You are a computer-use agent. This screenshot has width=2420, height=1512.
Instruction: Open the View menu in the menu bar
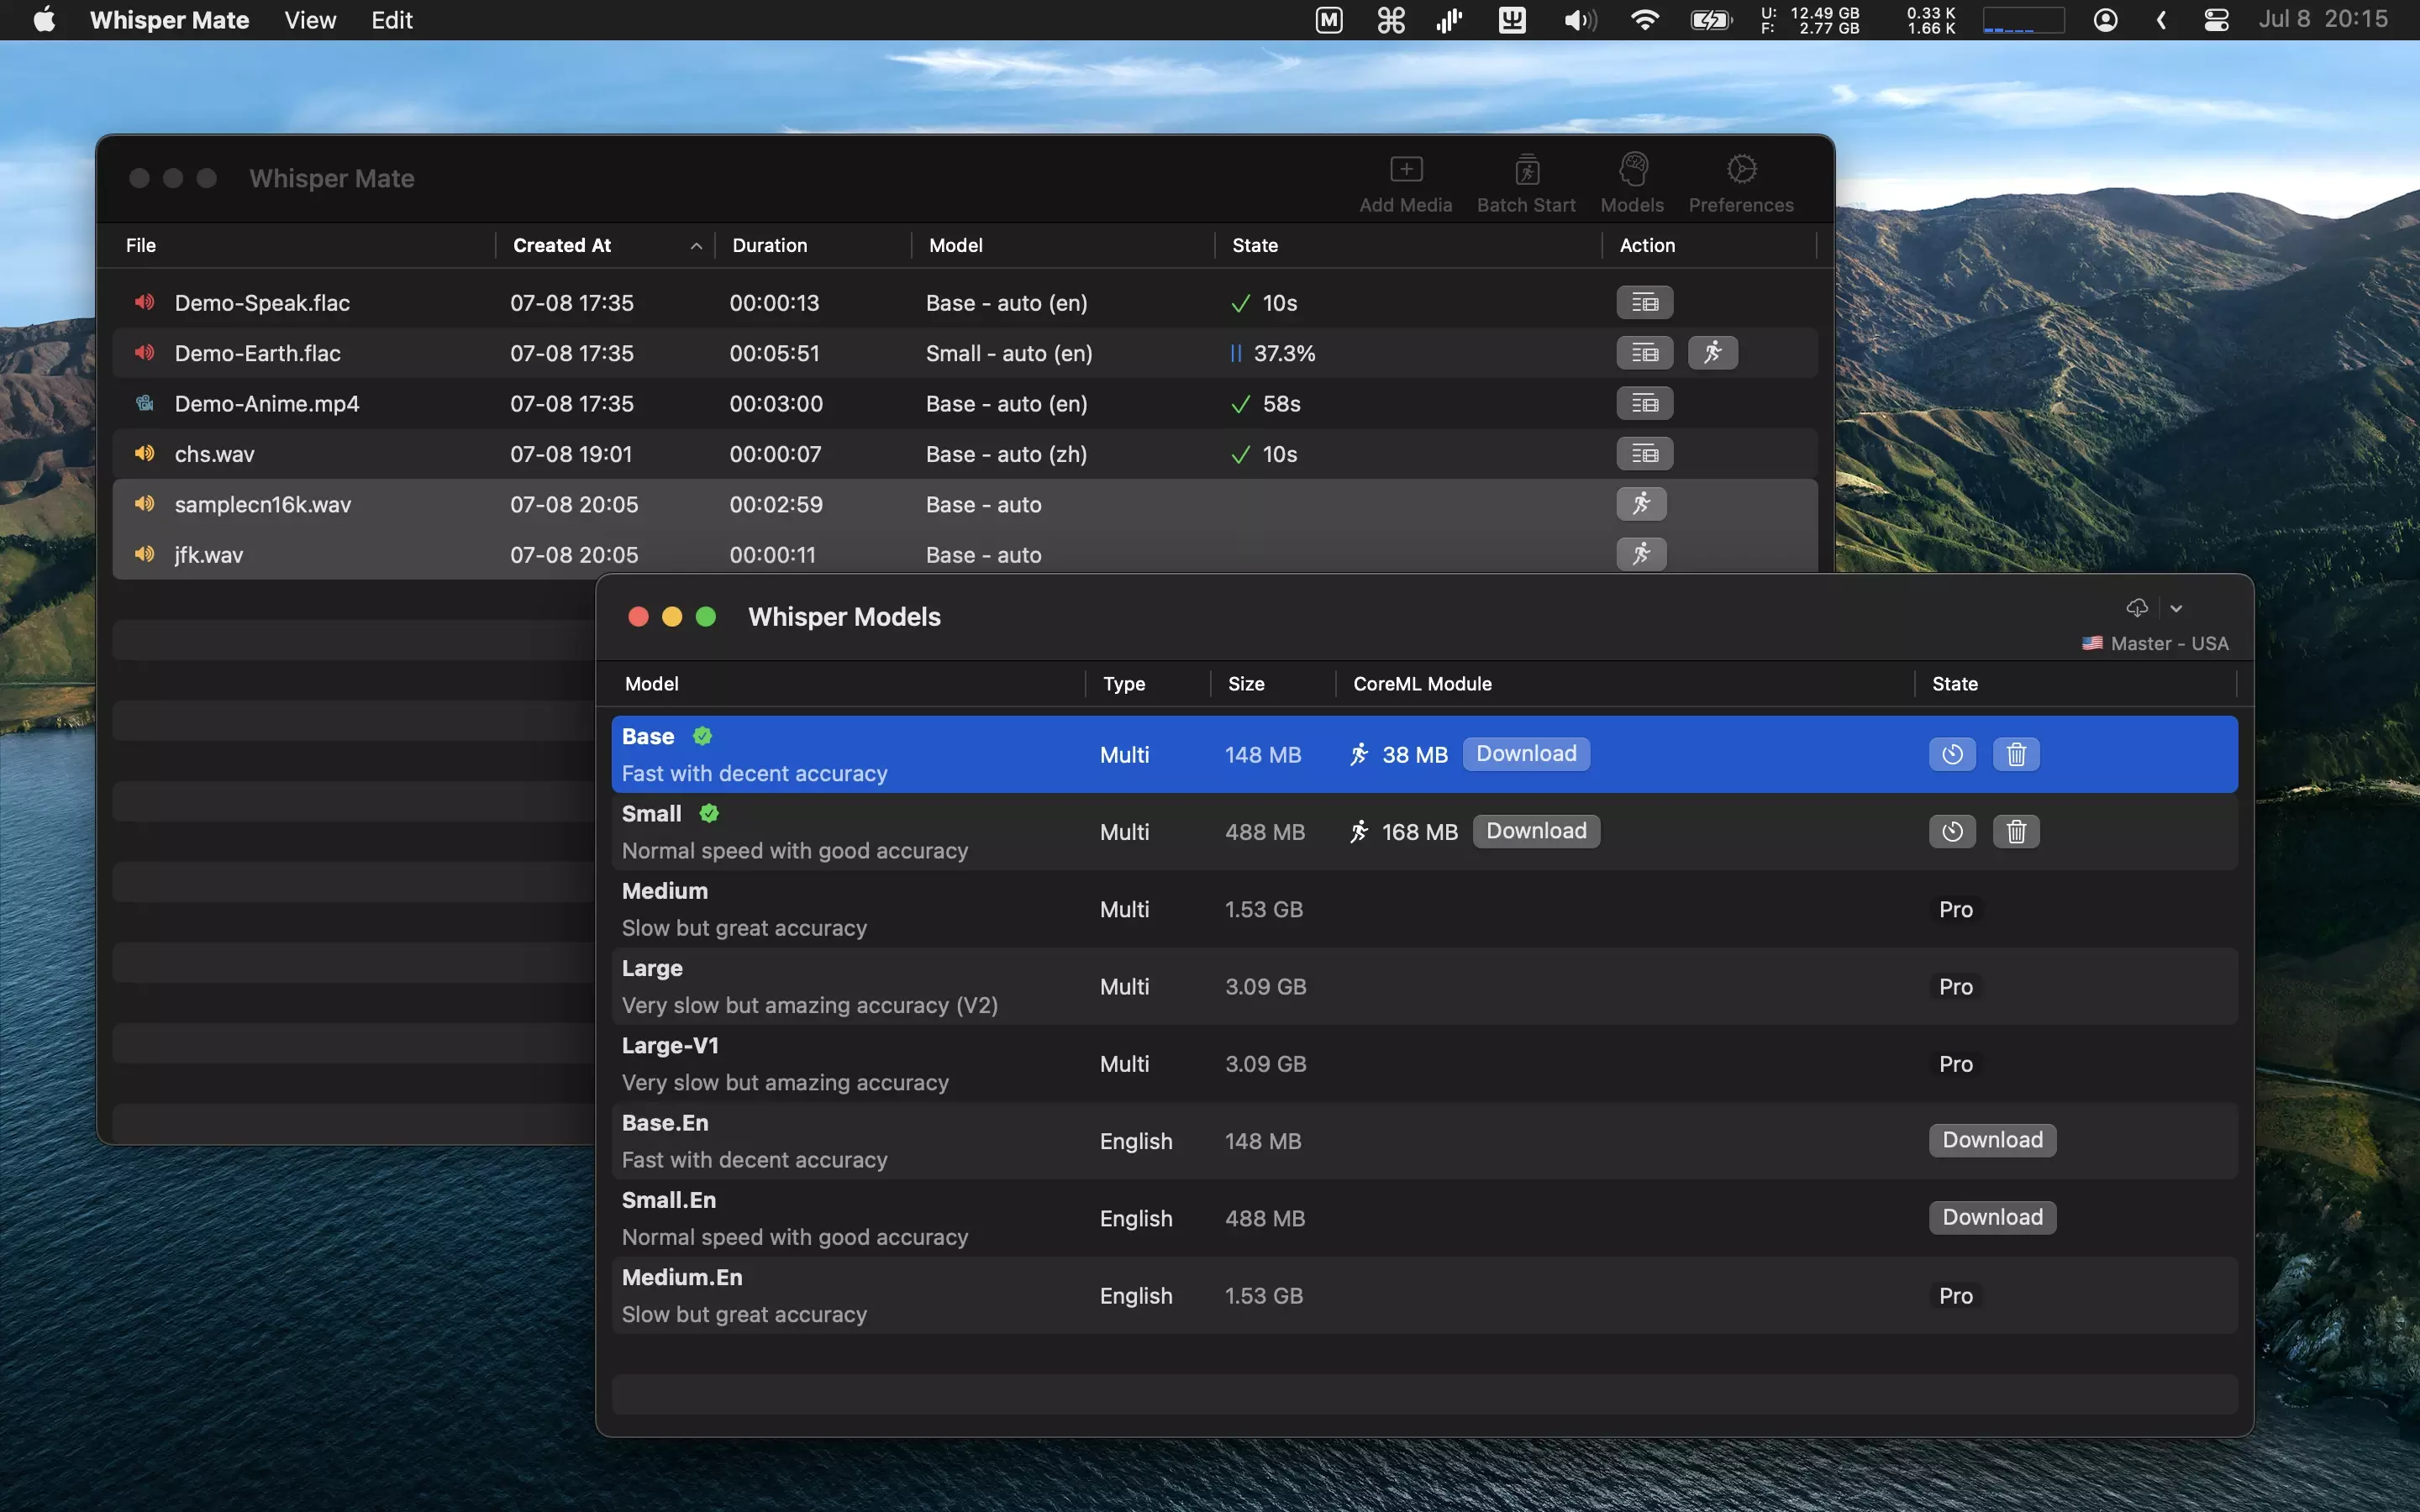point(310,20)
